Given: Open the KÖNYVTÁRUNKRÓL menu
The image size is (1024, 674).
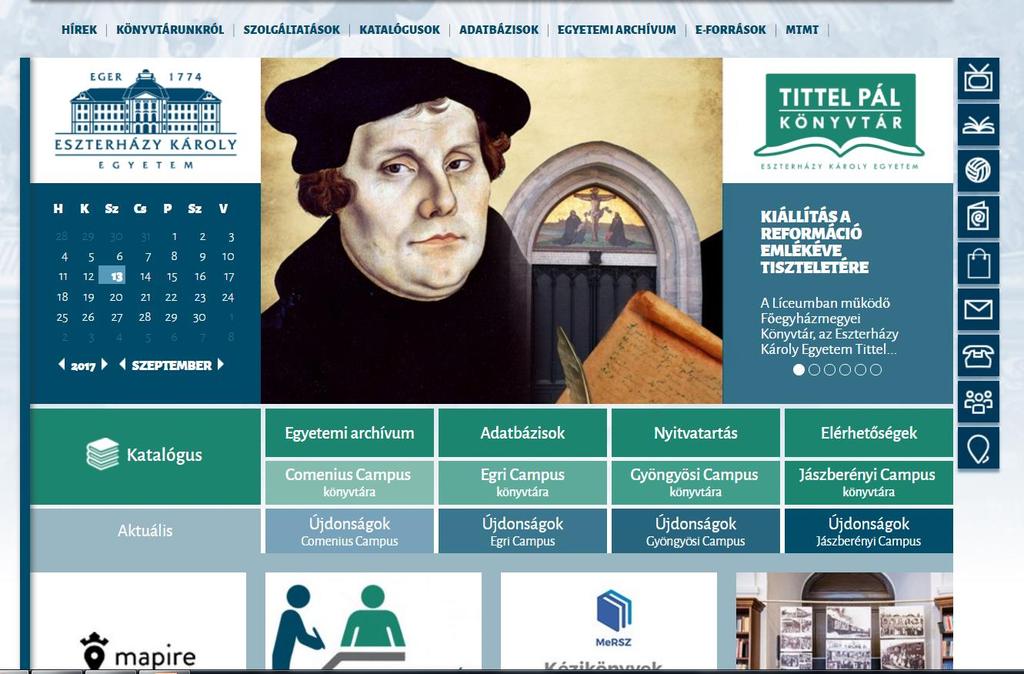Looking at the screenshot, I should click(170, 29).
